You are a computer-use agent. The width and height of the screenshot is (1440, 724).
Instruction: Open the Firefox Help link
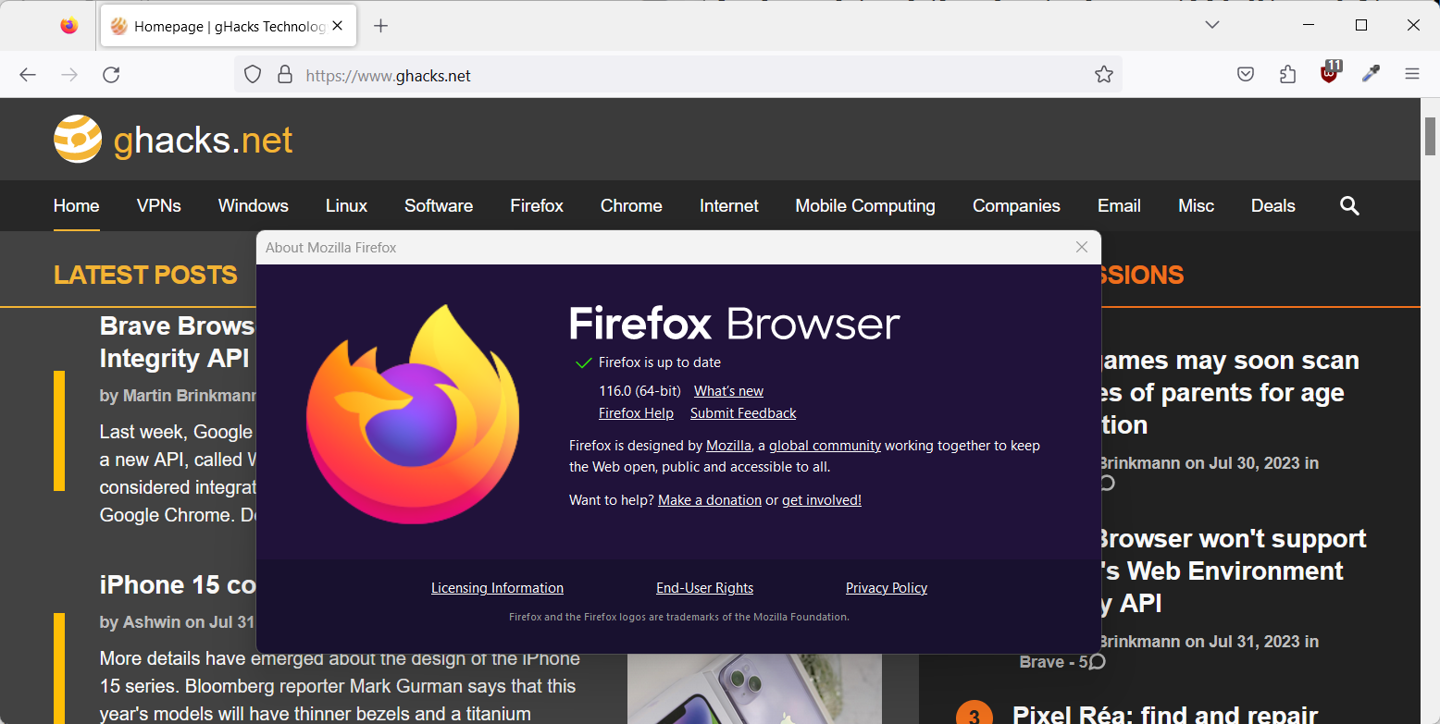[636, 413]
